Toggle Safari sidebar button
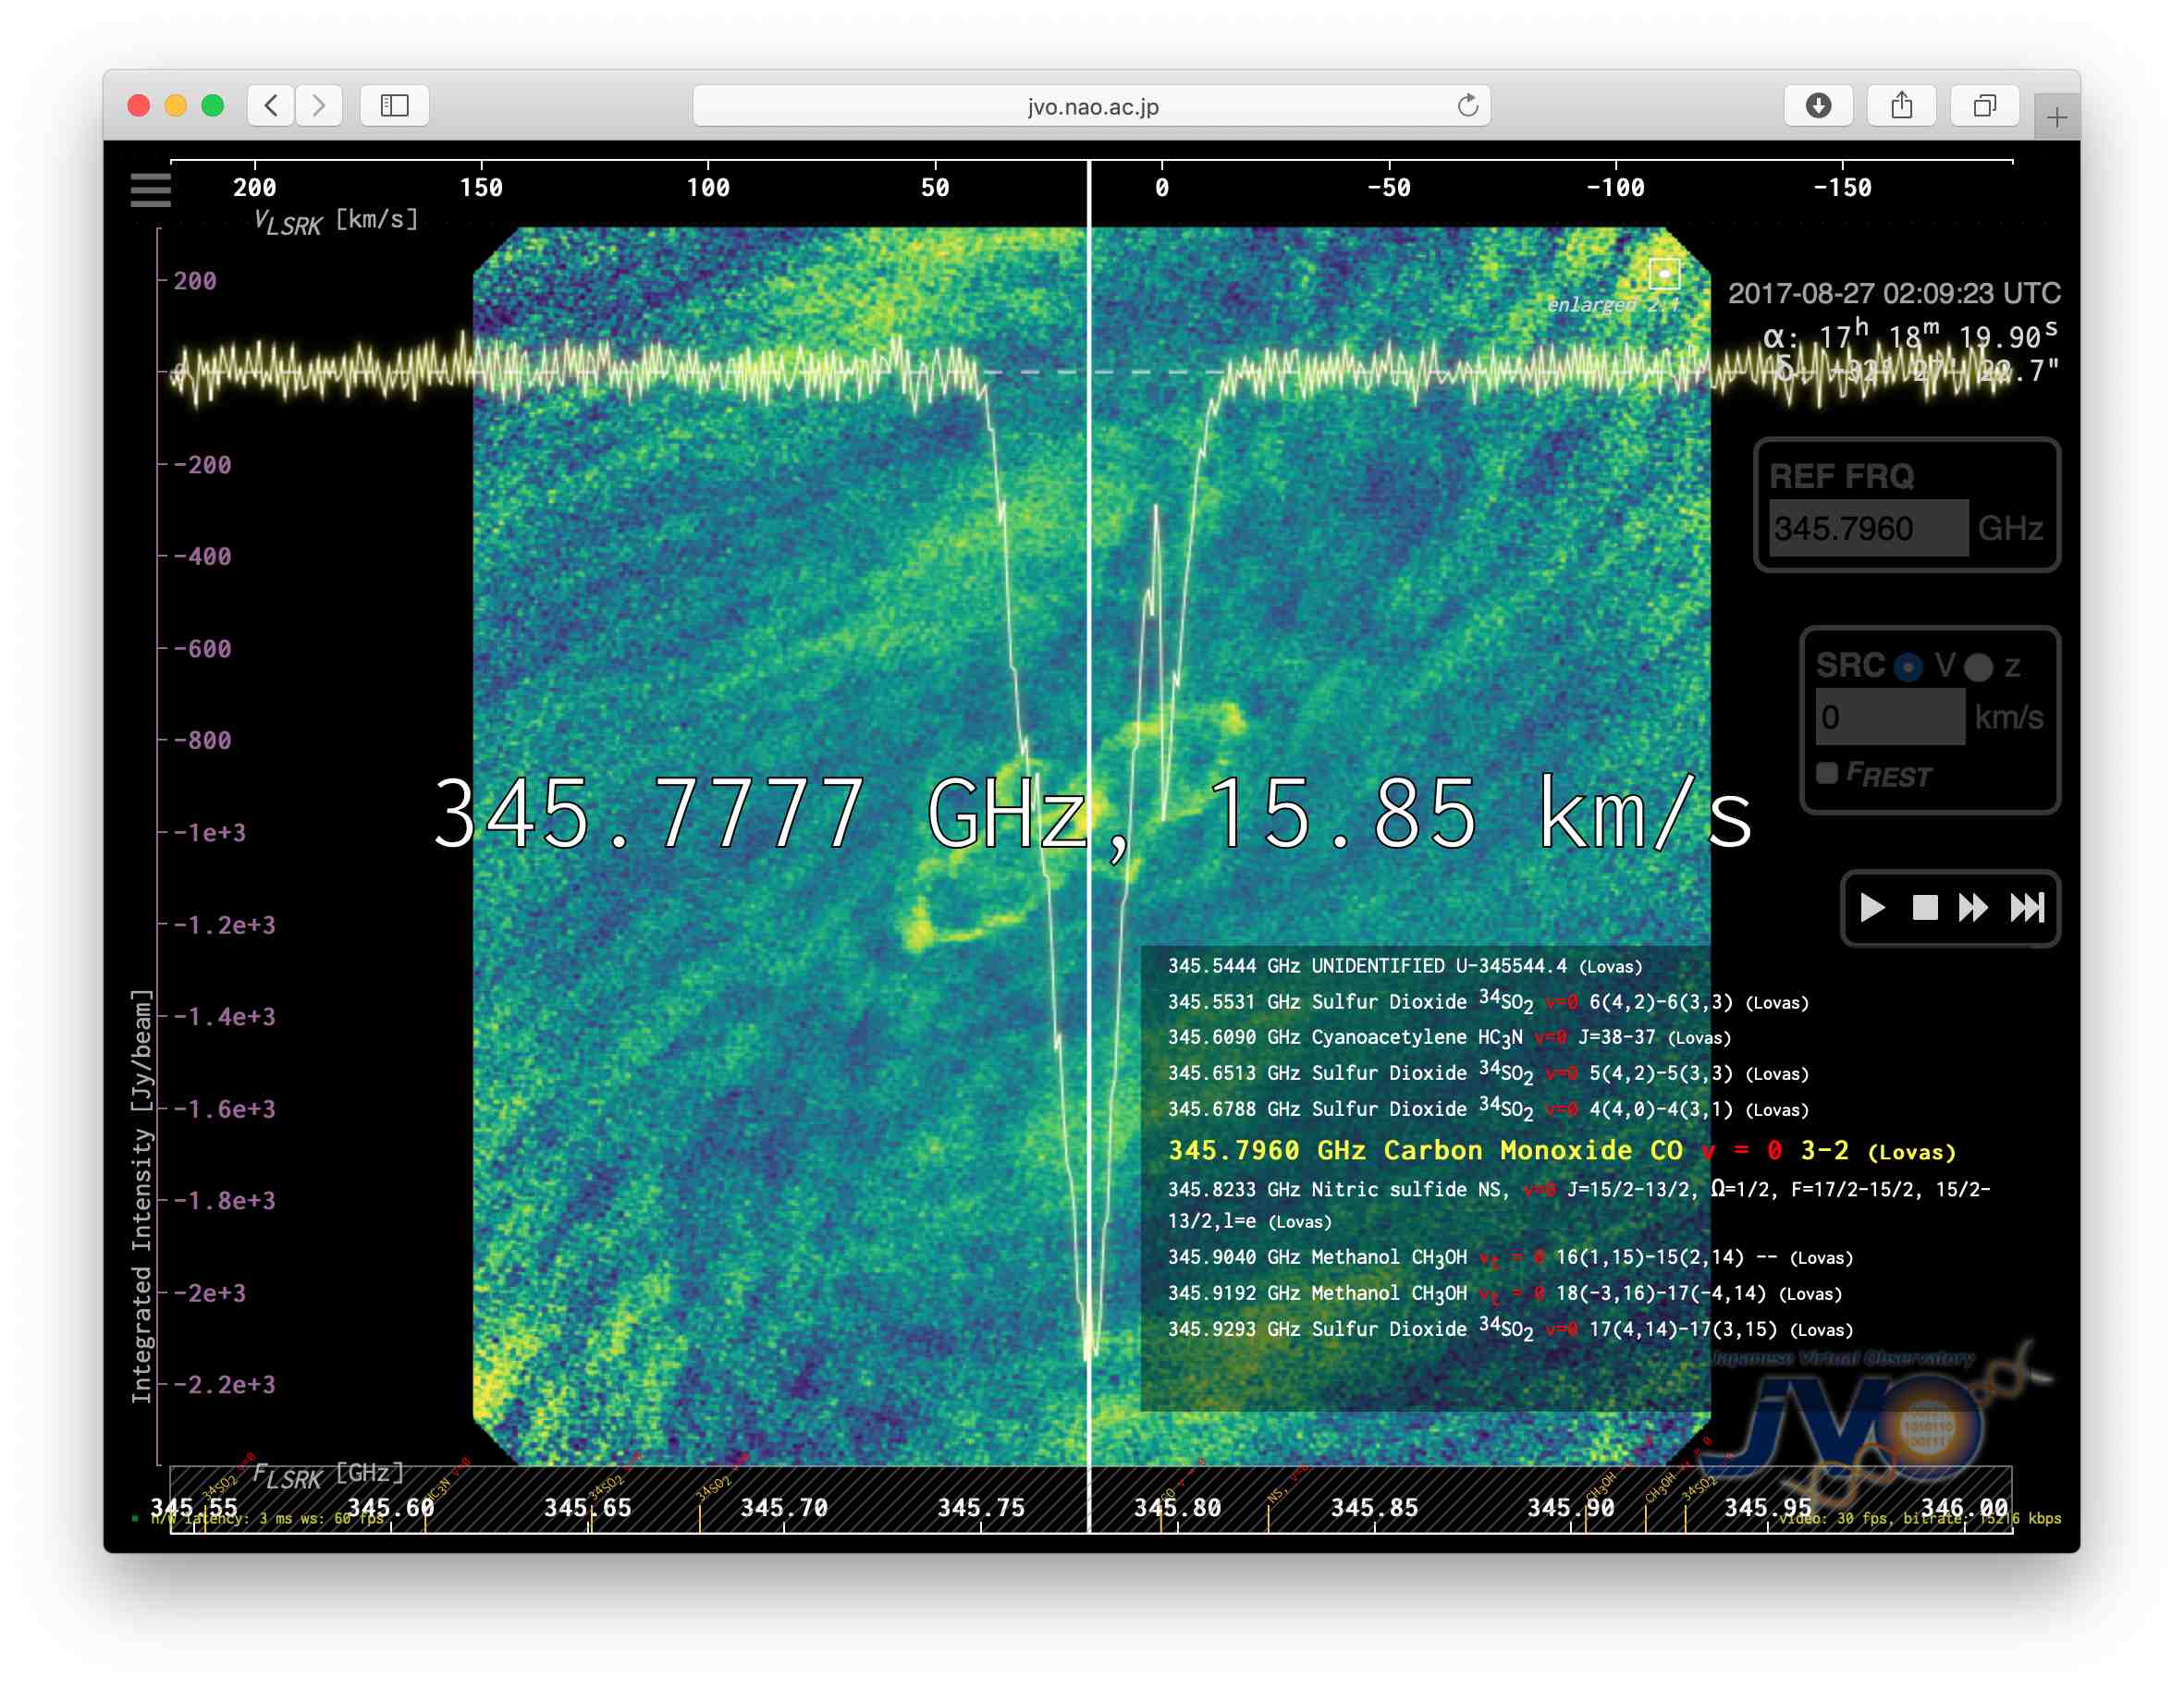The height and width of the screenshot is (1690, 2184). pos(394,105)
